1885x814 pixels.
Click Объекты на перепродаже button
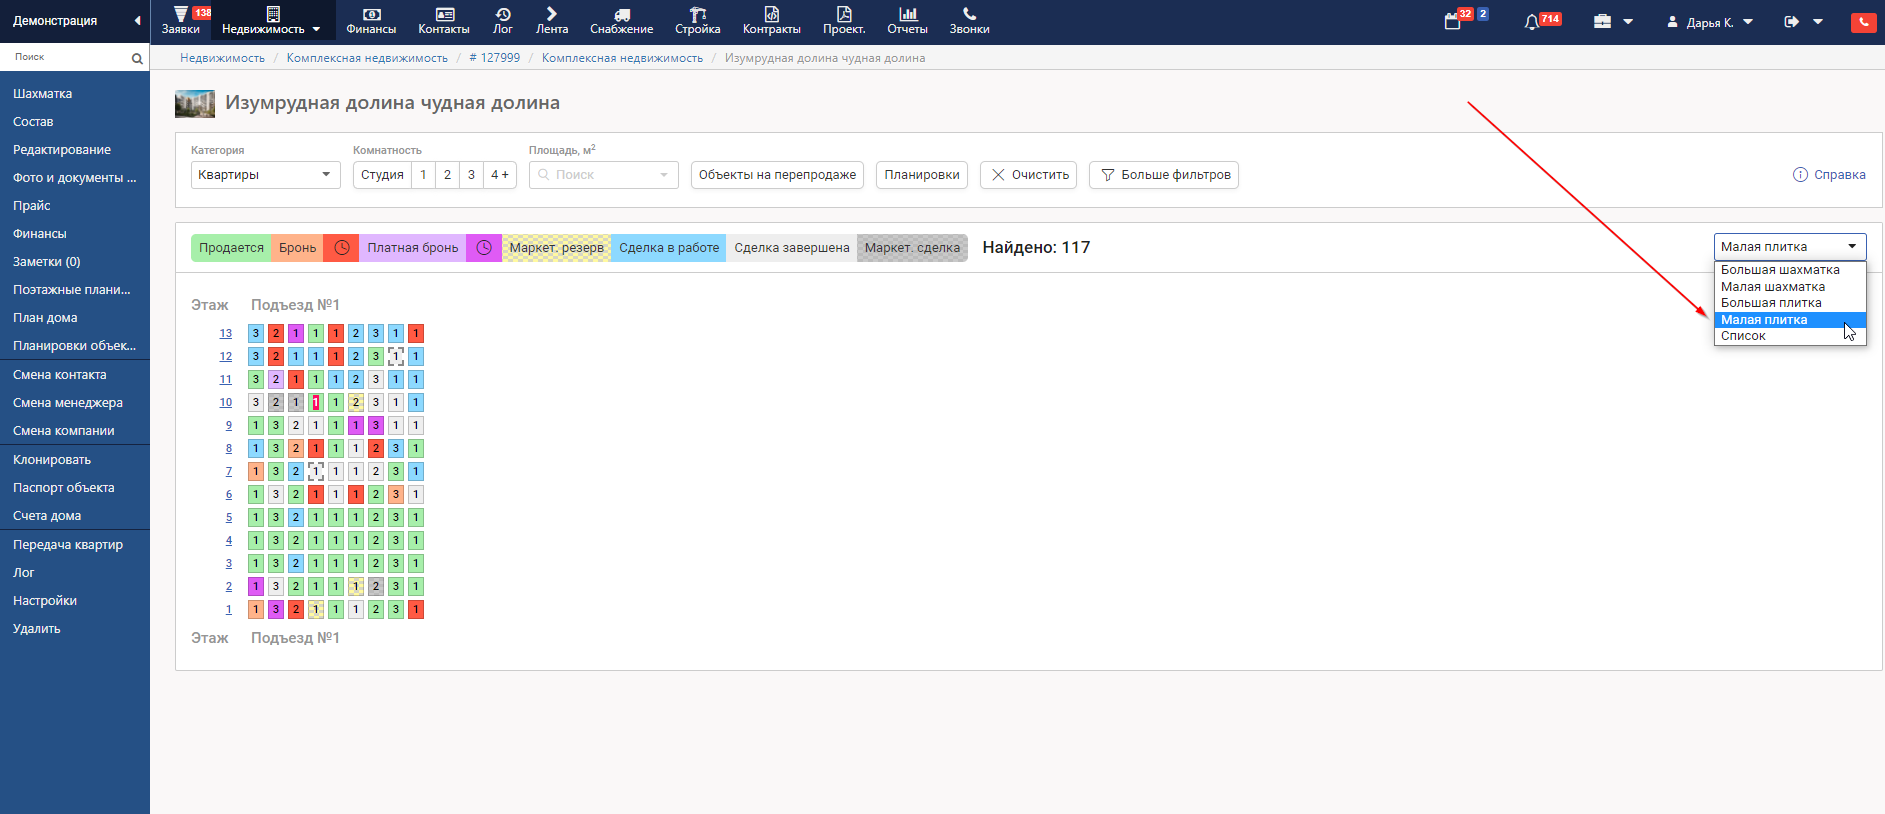(x=777, y=174)
